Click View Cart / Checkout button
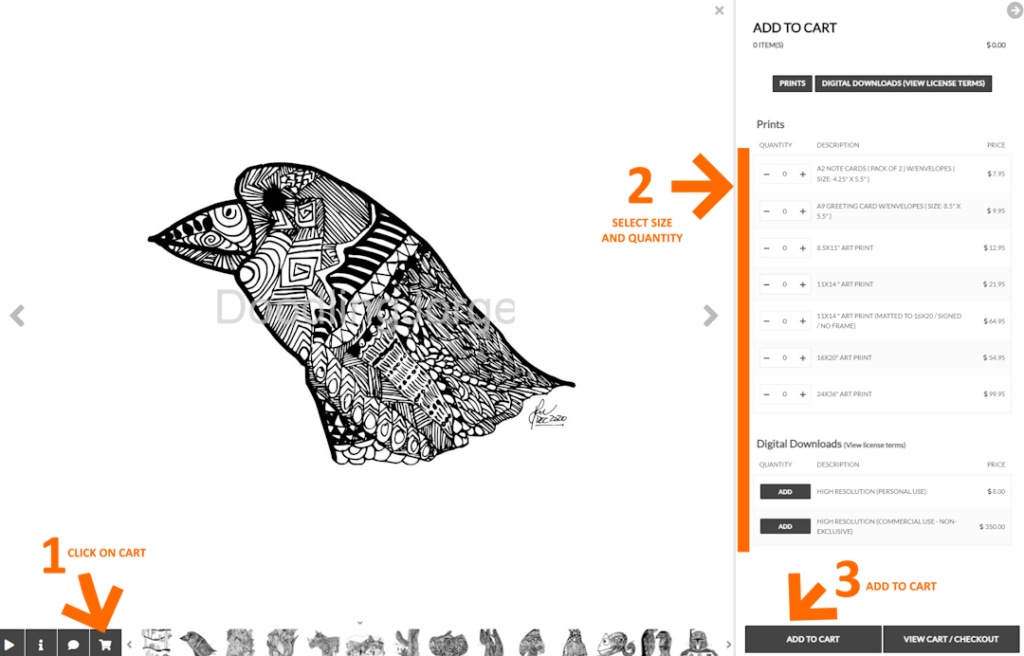The width and height of the screenshot is (1024, 656). click(x=951, y=639)
